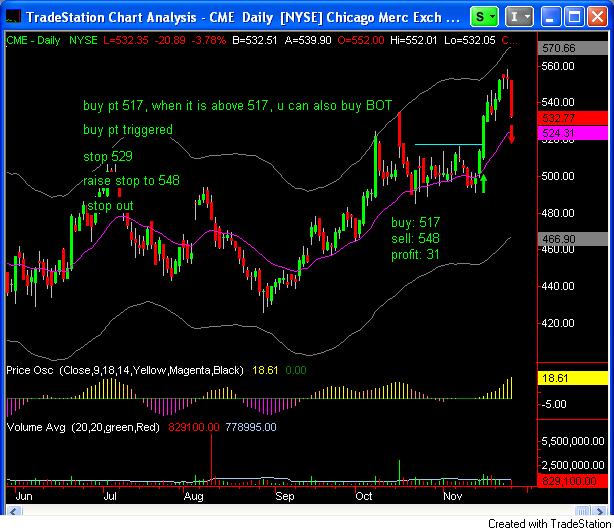Click the 'Nov' date axis label

pos(452,496)
